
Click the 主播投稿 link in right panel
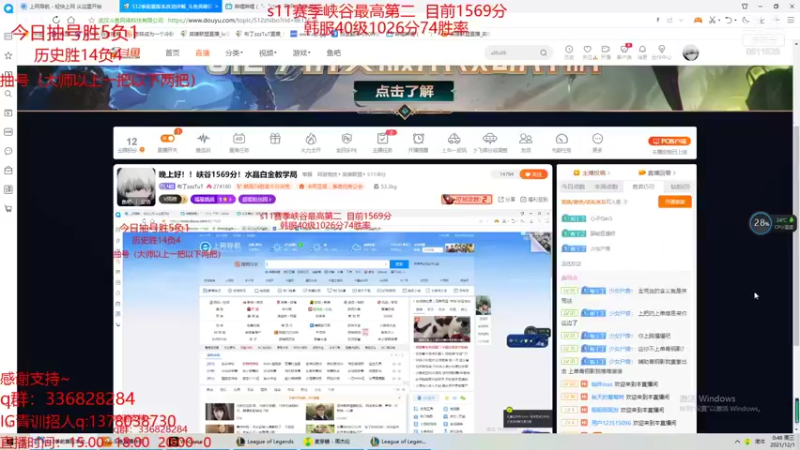pos(592,173)
